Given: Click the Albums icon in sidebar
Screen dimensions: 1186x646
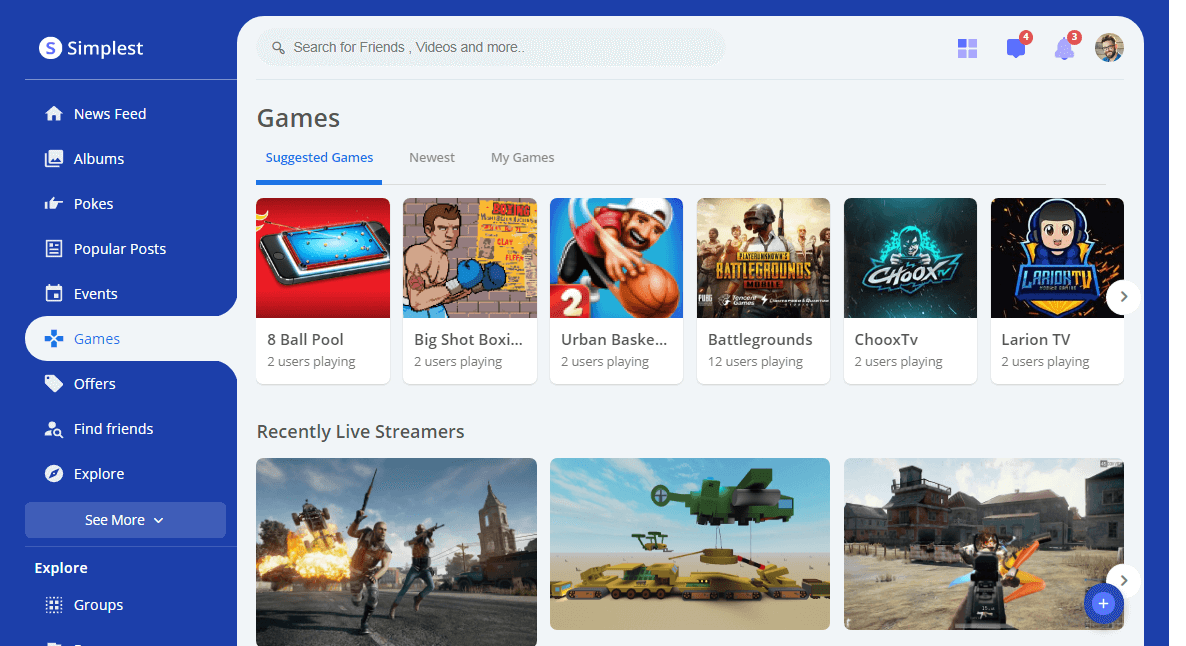Looking at the screenshot, I should [54, 159].
